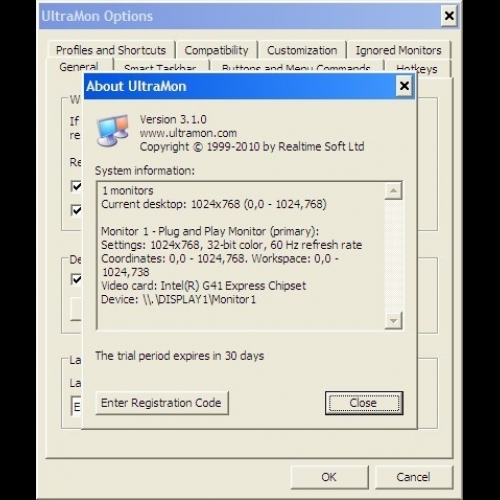
Task: Toggle the second checkbox under Re section
Action: pos(76,210)
